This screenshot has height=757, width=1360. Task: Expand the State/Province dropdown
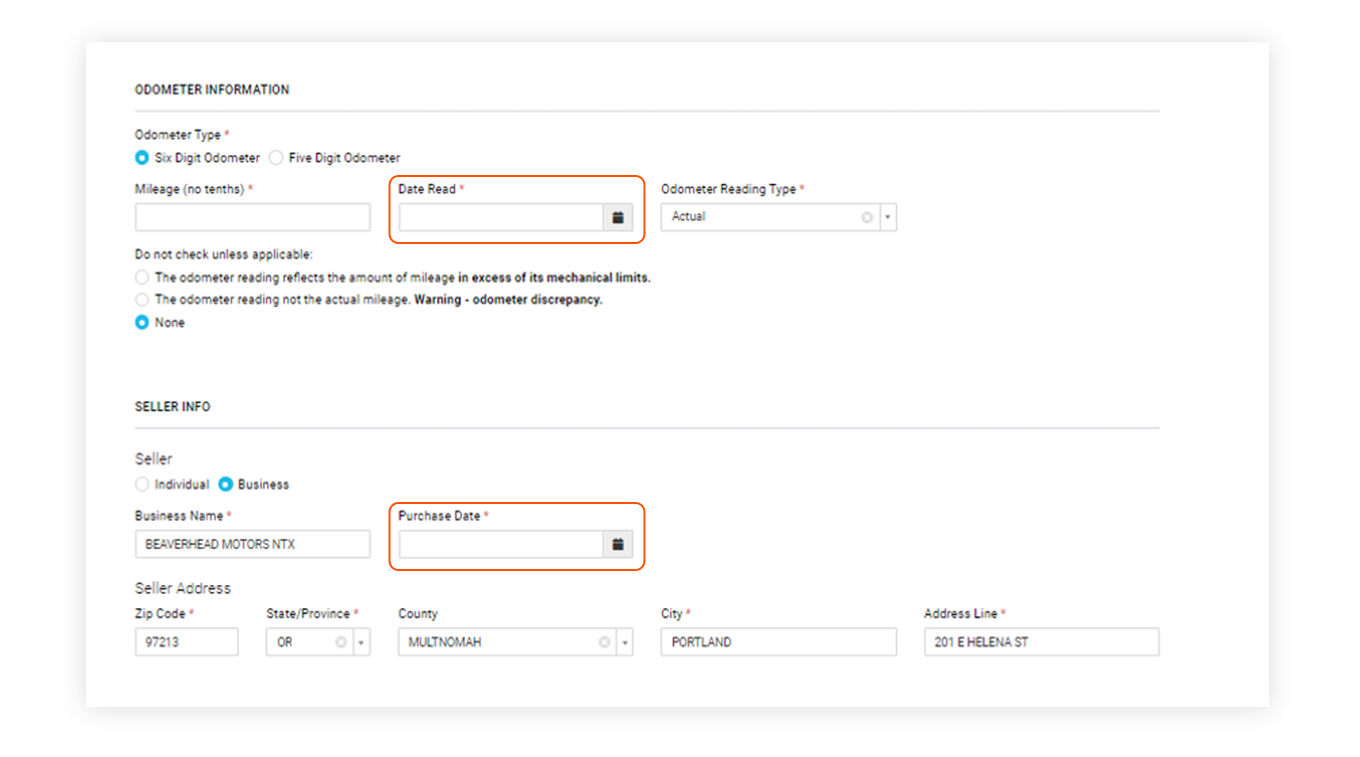[360, 641]
